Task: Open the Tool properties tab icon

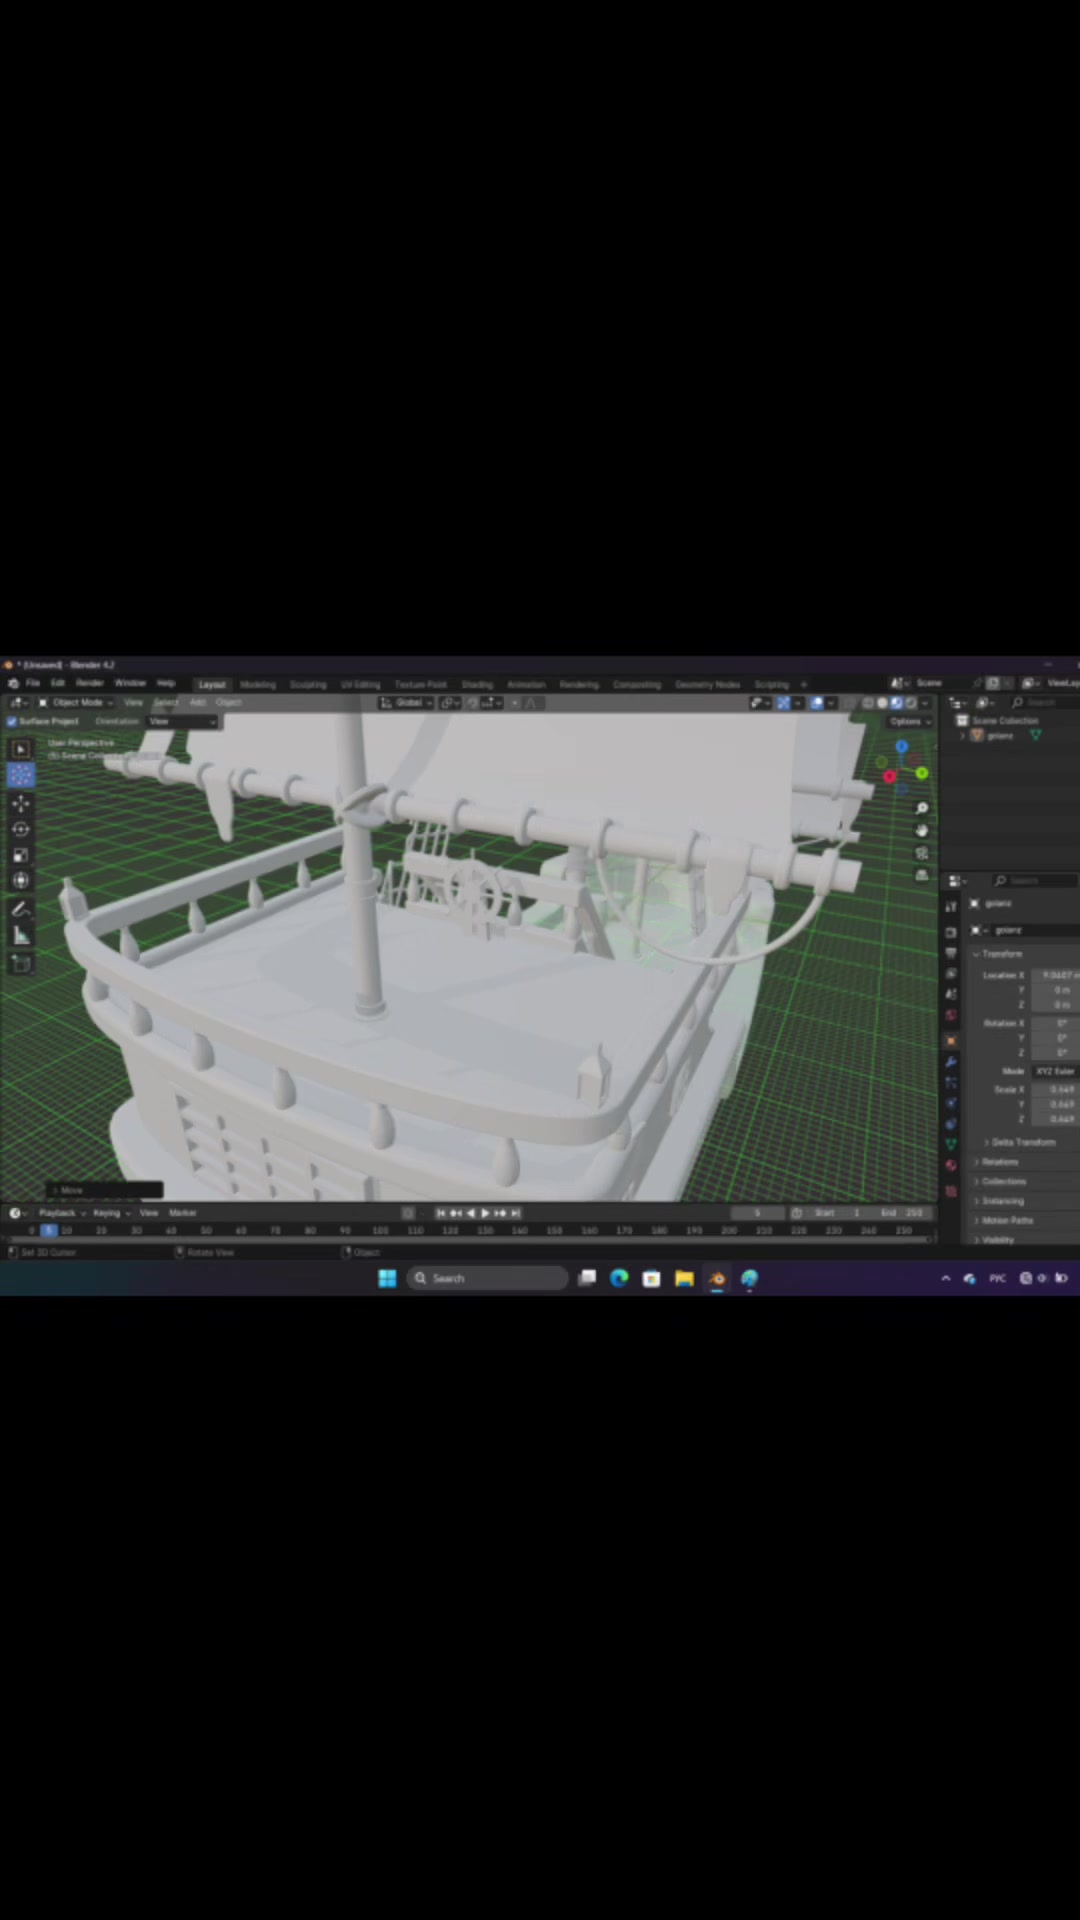Action: tap(951, 906)
